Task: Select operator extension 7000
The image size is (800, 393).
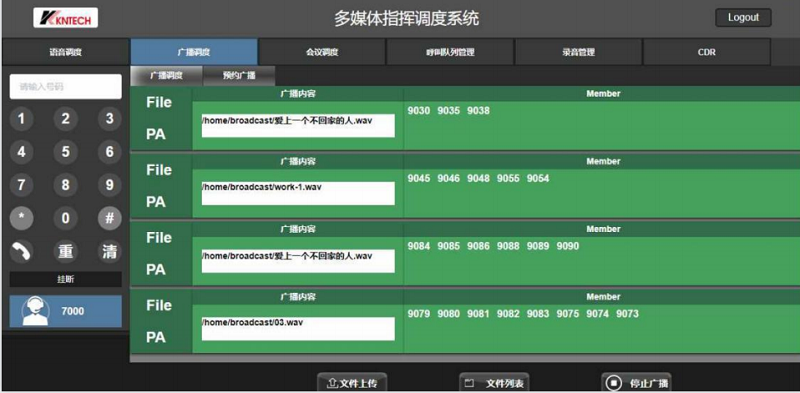Action: pyautogui.click(x=65, y=311)
